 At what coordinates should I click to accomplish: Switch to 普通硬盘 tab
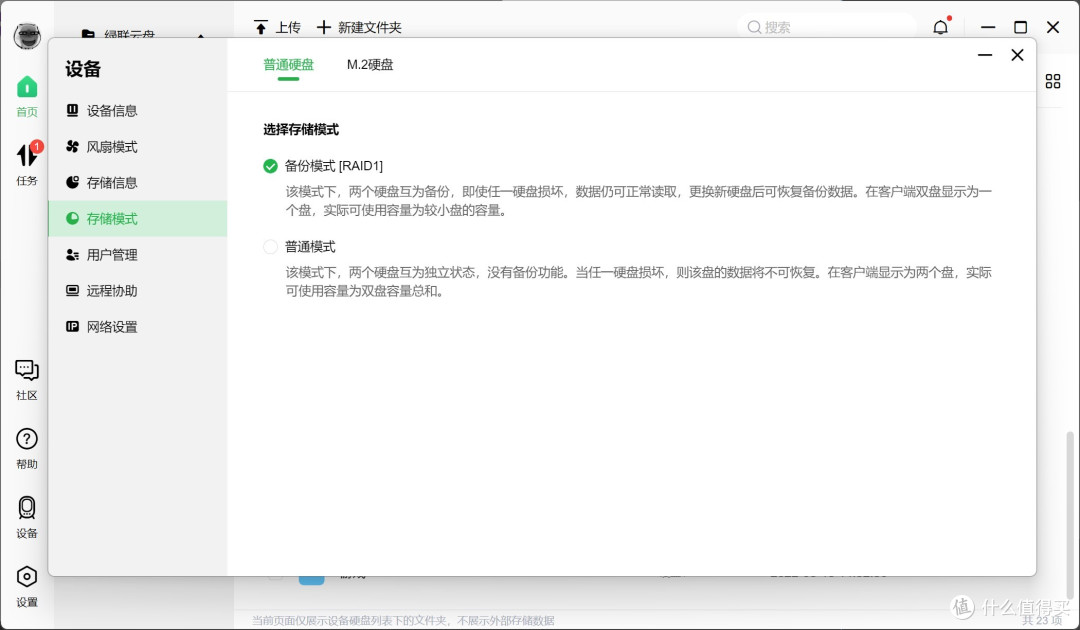point(289,65)
